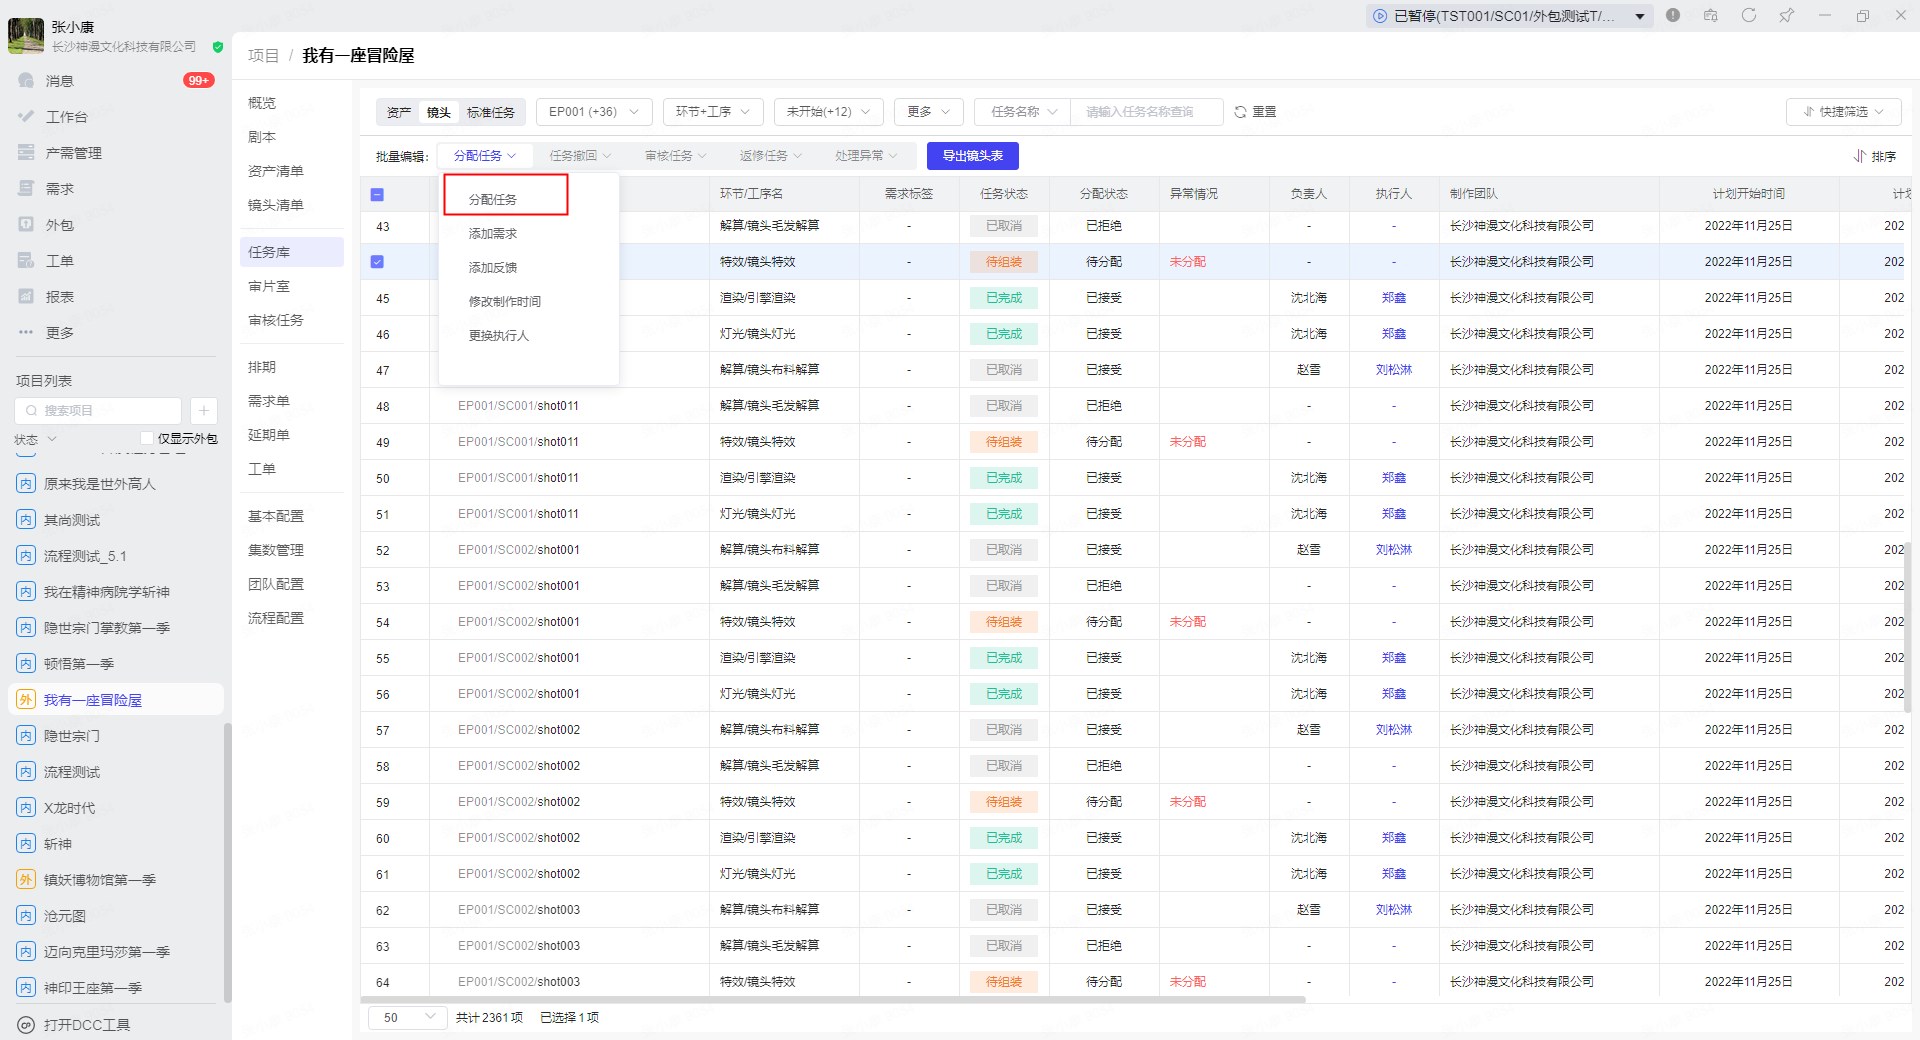Image resolution: width=1920 pixels, height=1040 pixels.
Task: Click the refresh icon in title bar
Action: (1748, 16)
